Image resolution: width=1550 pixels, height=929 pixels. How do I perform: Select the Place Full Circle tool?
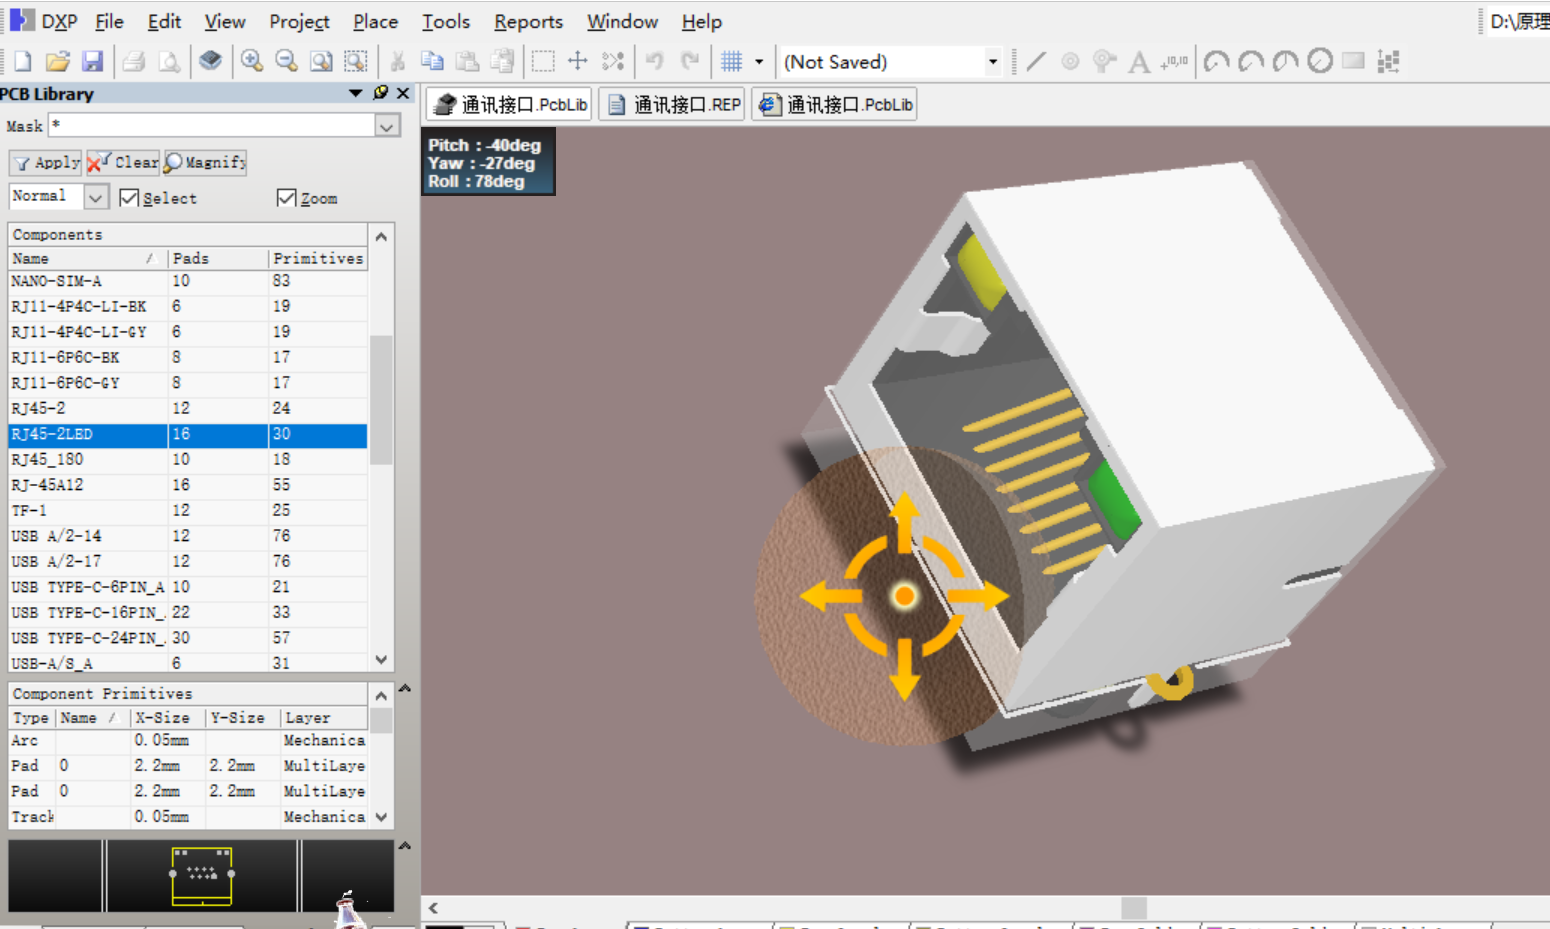[1320, 61]
